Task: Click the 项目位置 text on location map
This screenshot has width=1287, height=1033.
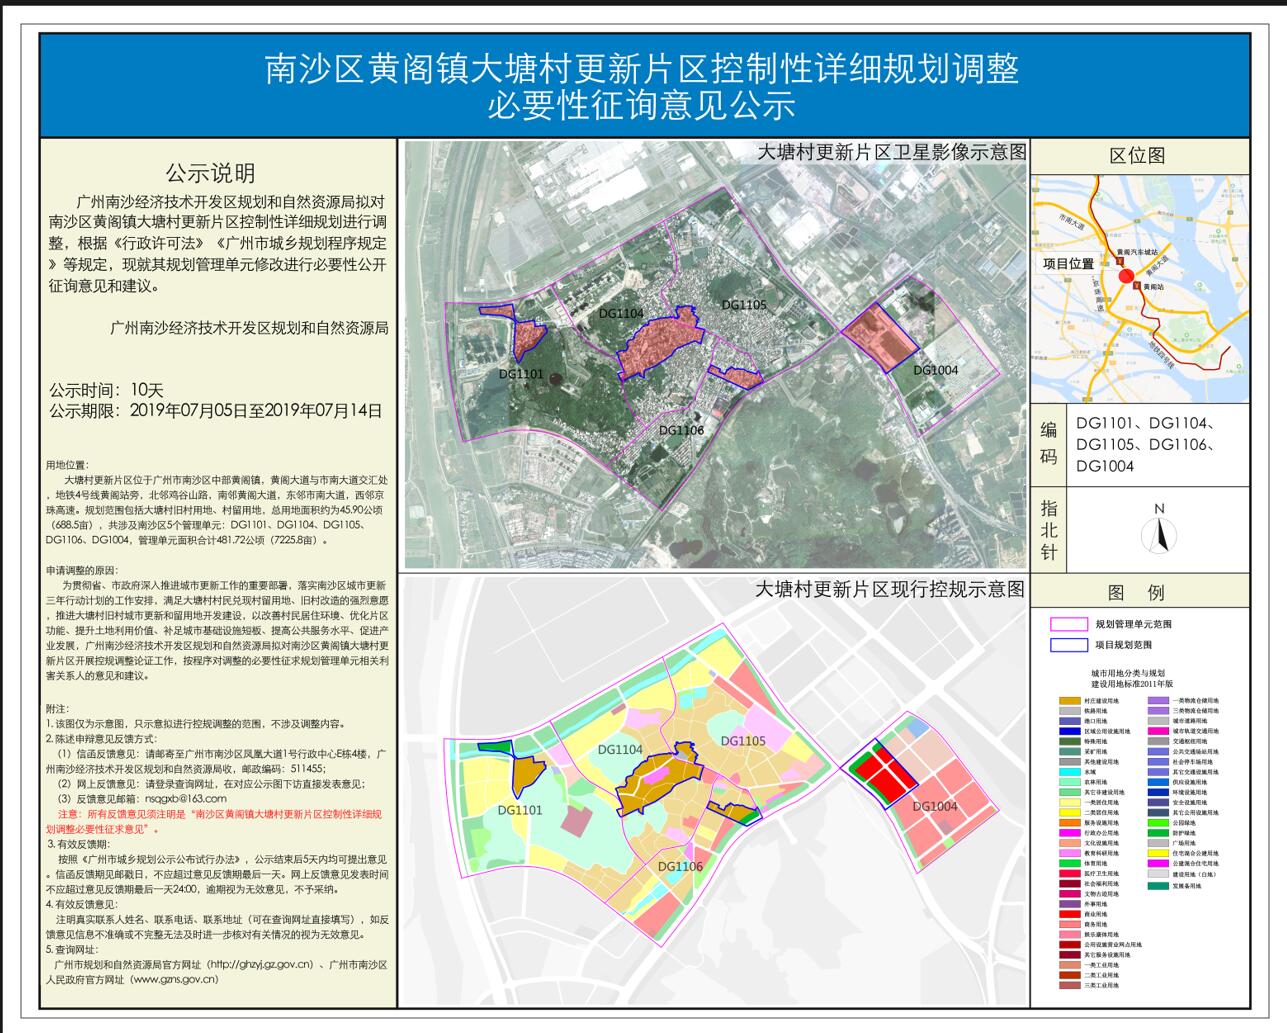Action: (x=1069, y=264)
